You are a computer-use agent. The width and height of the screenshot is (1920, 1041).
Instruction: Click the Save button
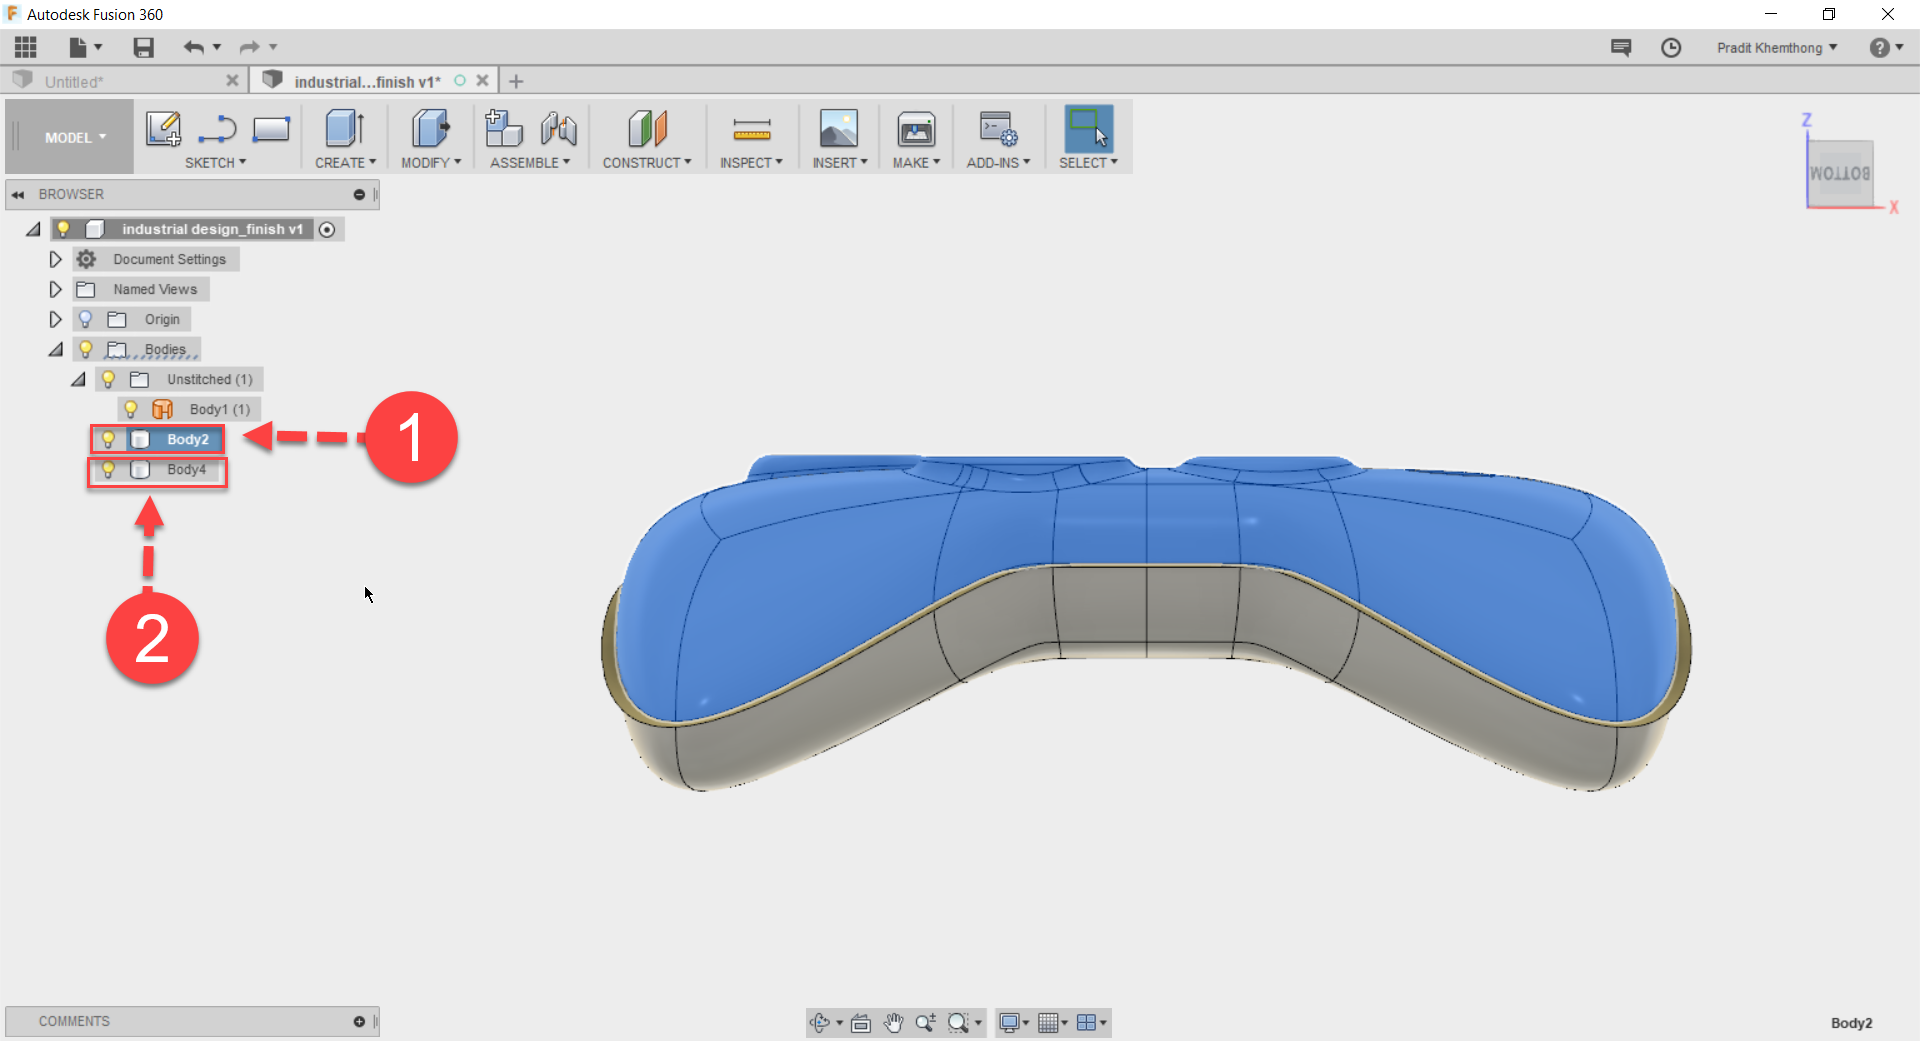pyautogui.click(x=143, y=47)
